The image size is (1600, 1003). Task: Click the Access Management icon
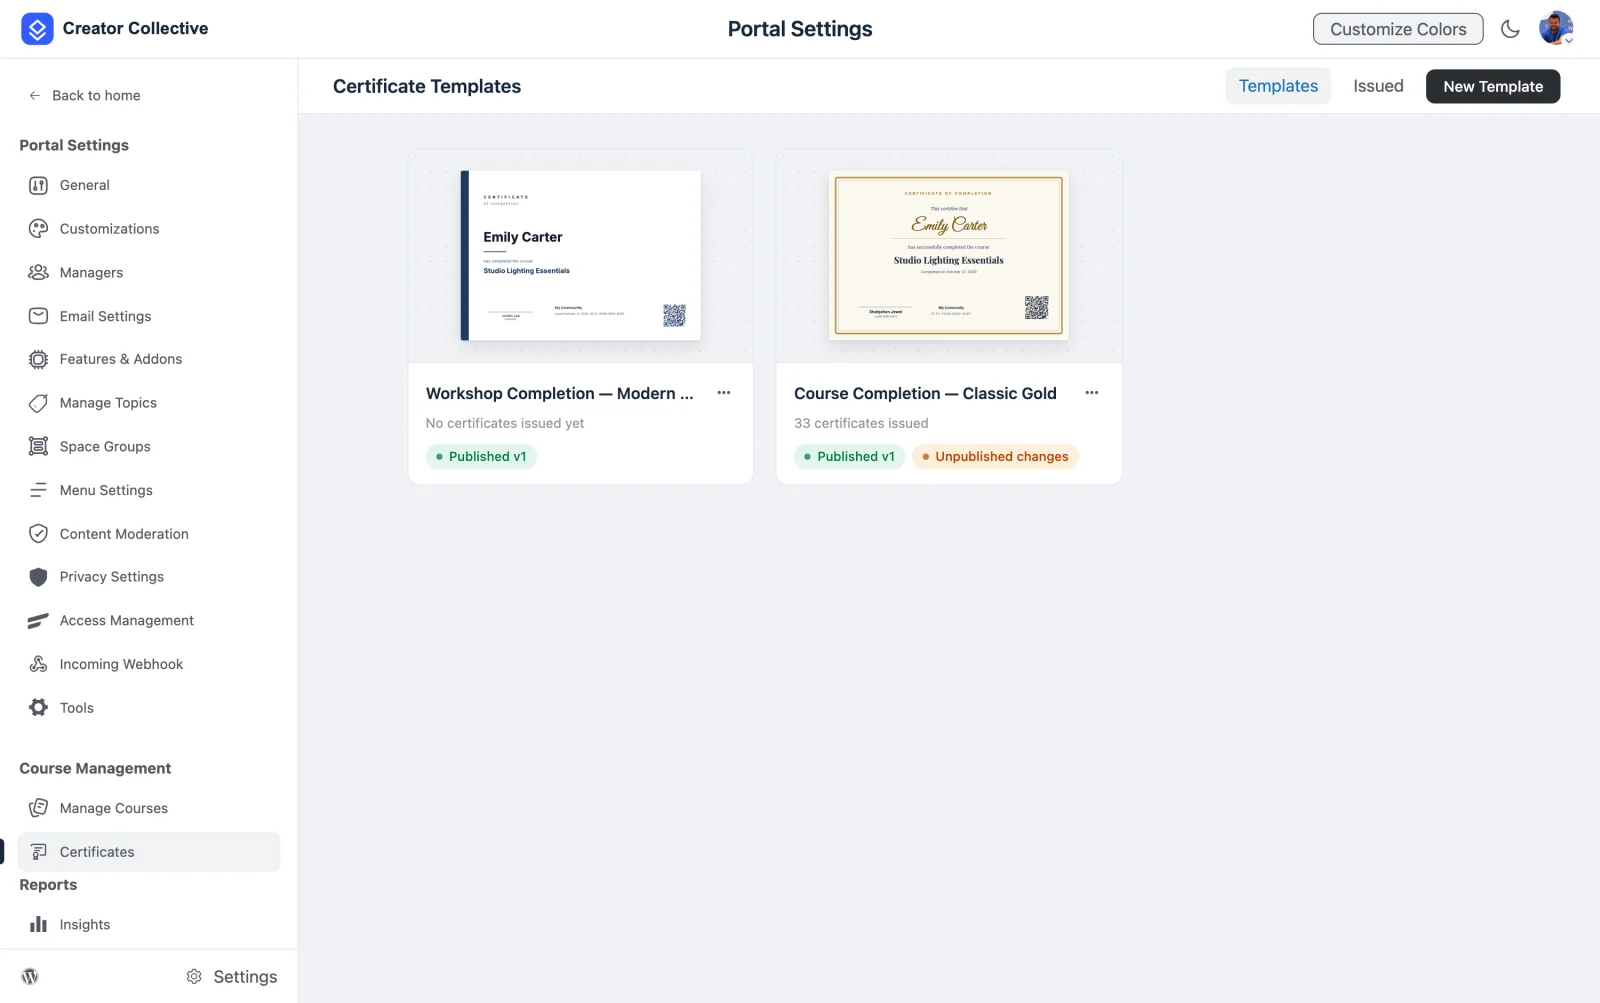pyautogui.click(x=38, y=621)
